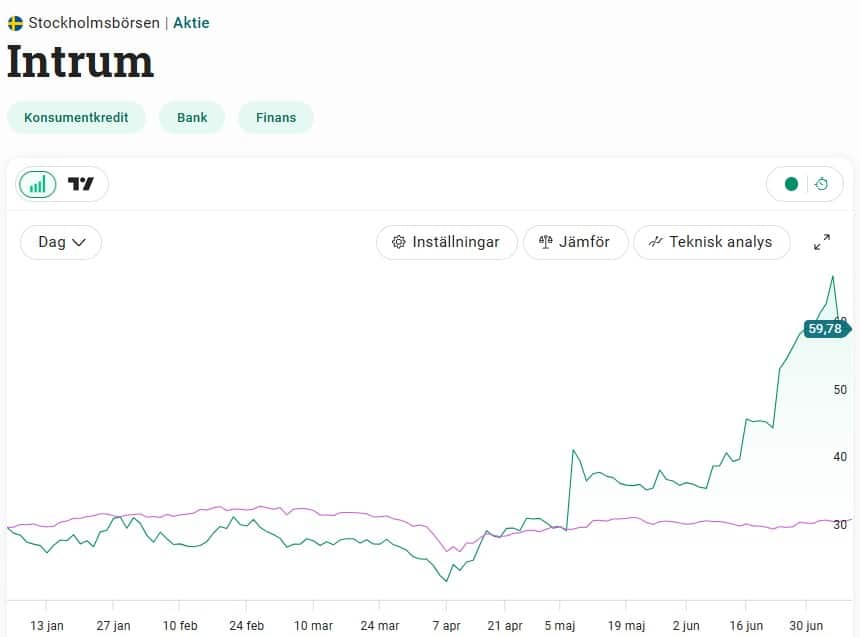
Task: Click the clock history icon
Action: pos(821,184)
